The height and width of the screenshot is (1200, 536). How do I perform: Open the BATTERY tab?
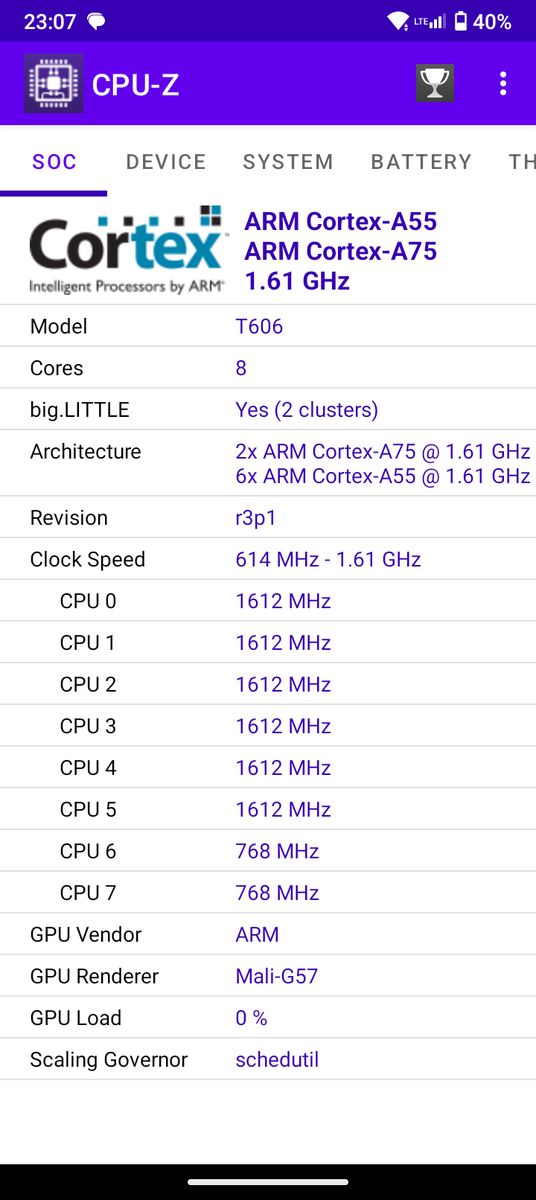click(x=421, y=162)
